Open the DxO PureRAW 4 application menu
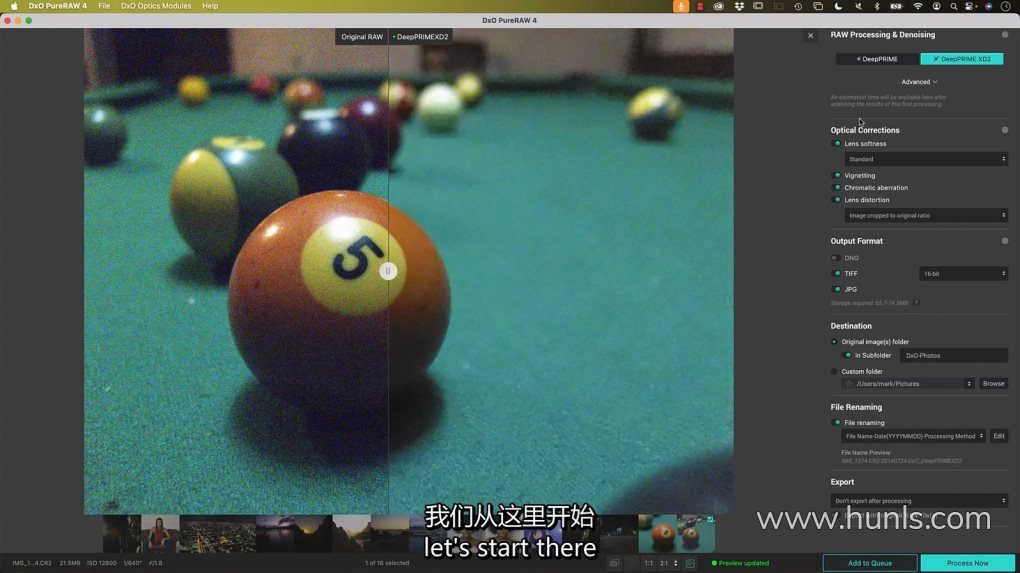 point(57,6)
